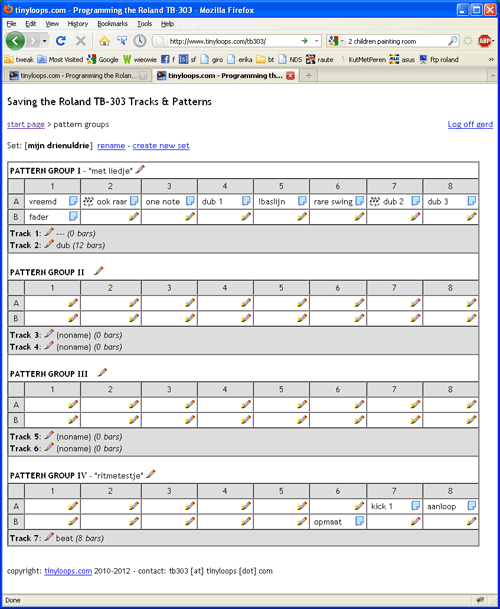Open note icon for pattern 'one note'
Viewport: 500px width, 609px height.
(x=190, y=201)
